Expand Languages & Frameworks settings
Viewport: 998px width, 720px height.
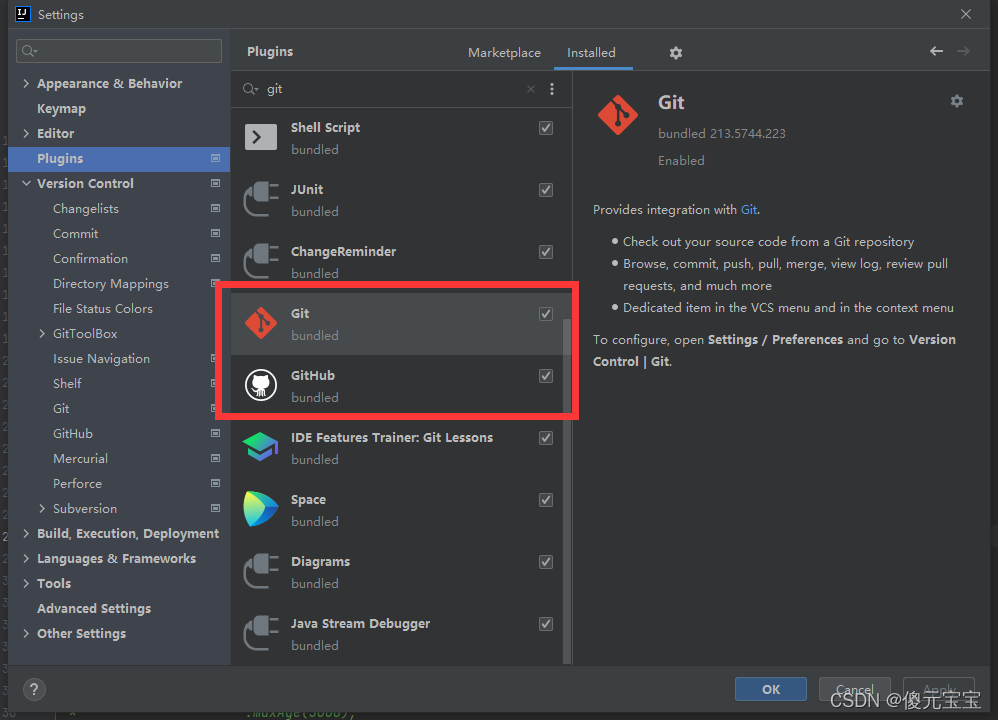click(26, 558)
